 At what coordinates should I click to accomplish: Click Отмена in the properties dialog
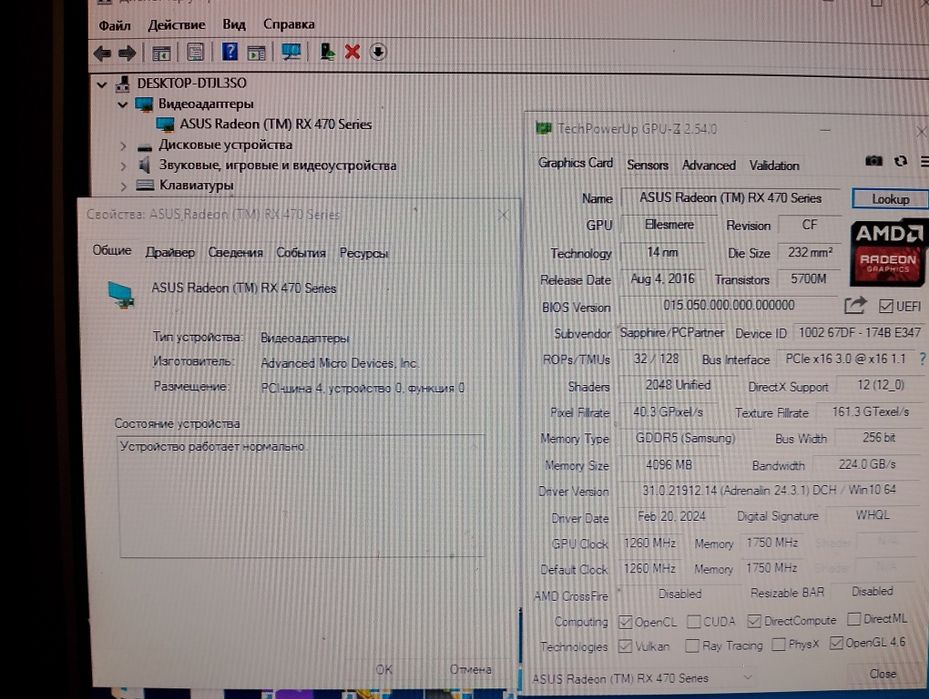click(470, 669)
